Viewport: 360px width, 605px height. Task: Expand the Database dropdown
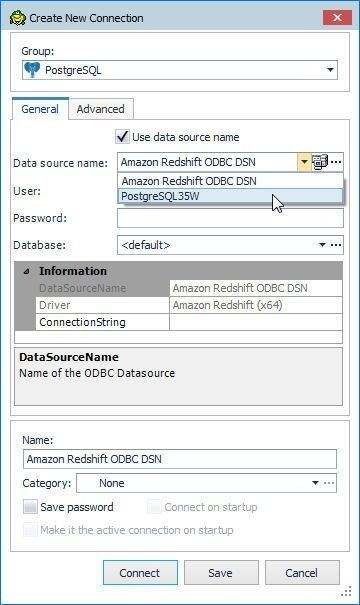click(x=322, y=245)
